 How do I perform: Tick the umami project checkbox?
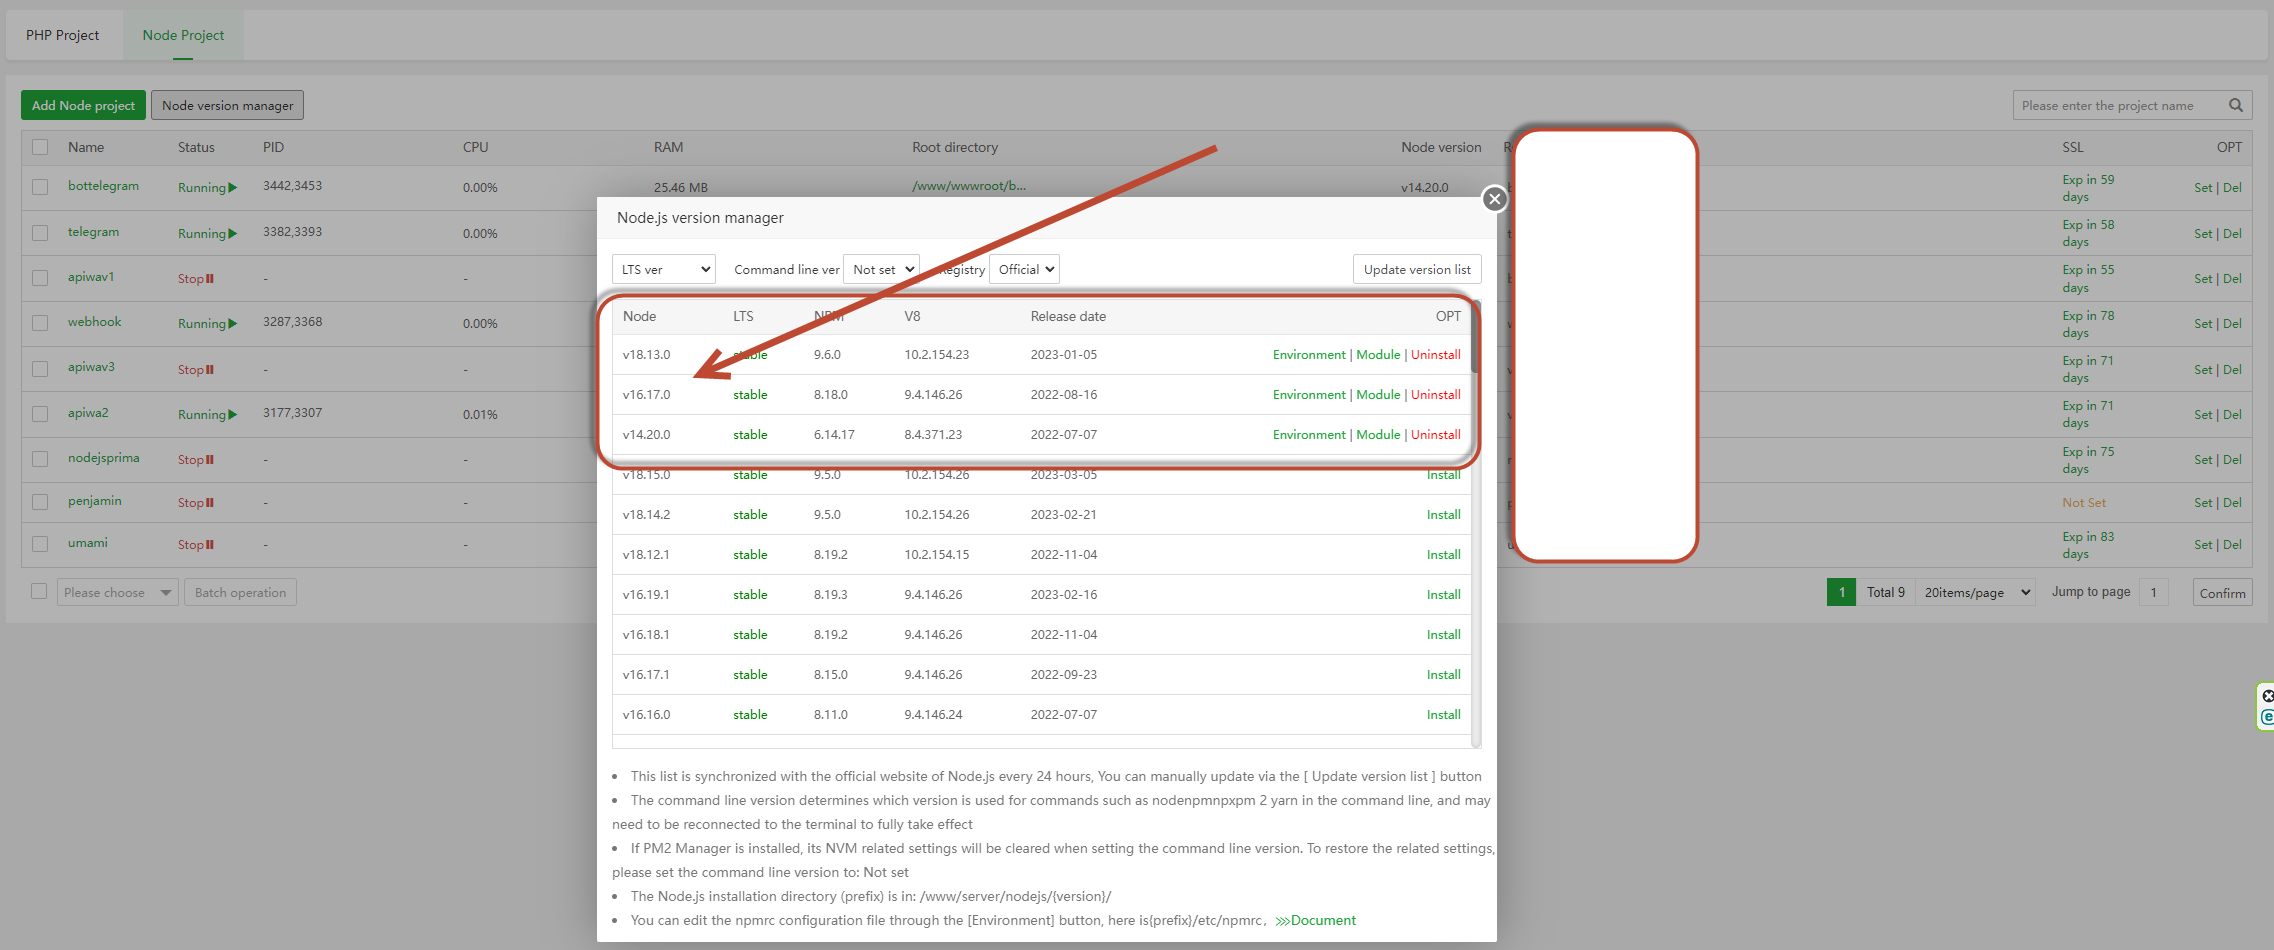(40, 544)
